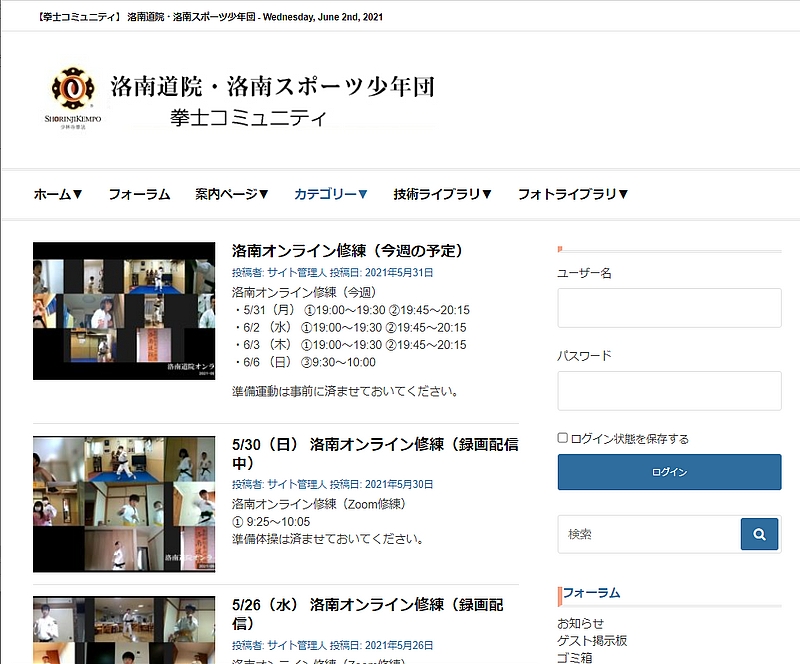Screen dimensions: 800x664
Task: Open the ゲスト掲示板 forum link
Action: click(x=592, y=641)
